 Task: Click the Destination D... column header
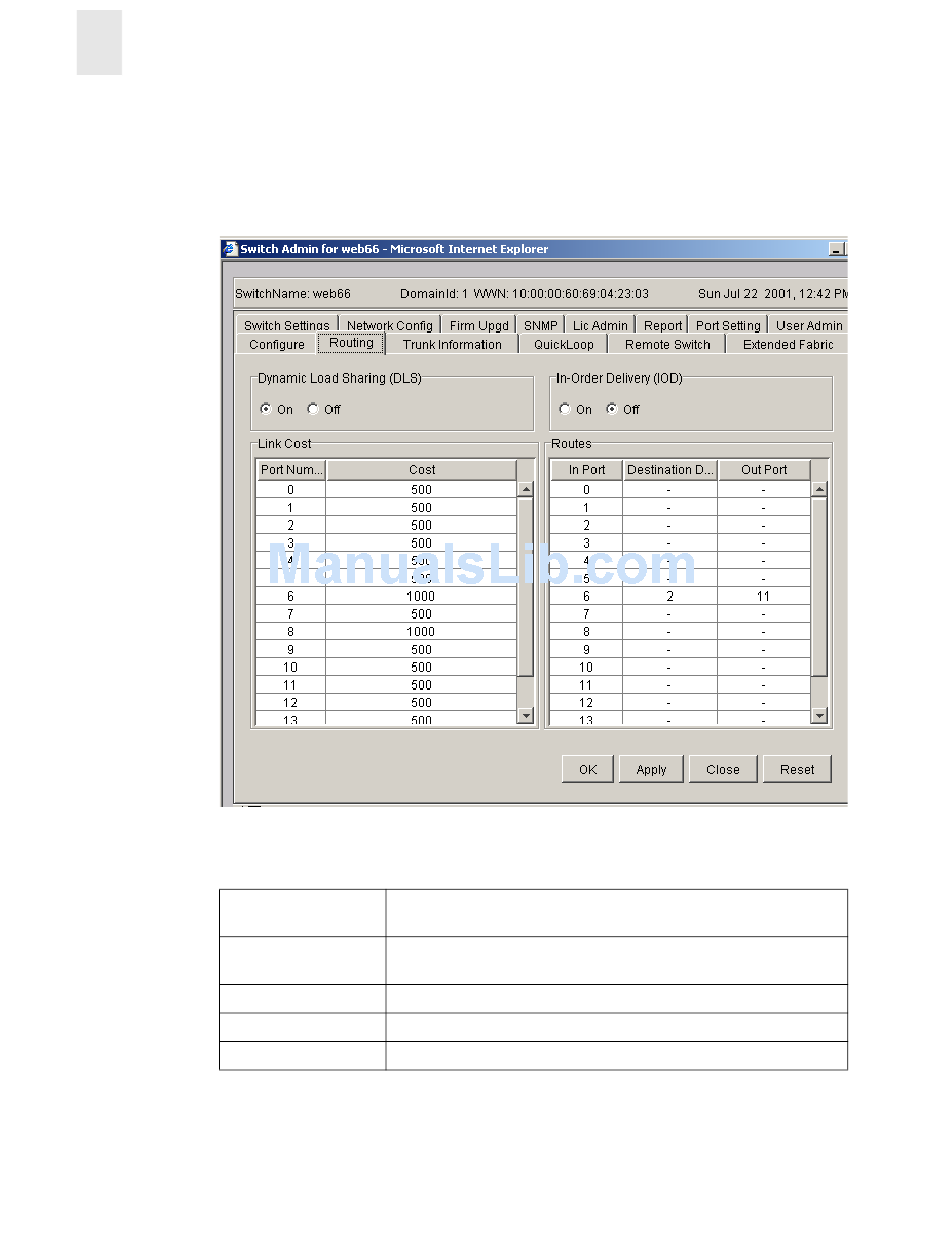(670, 470)
